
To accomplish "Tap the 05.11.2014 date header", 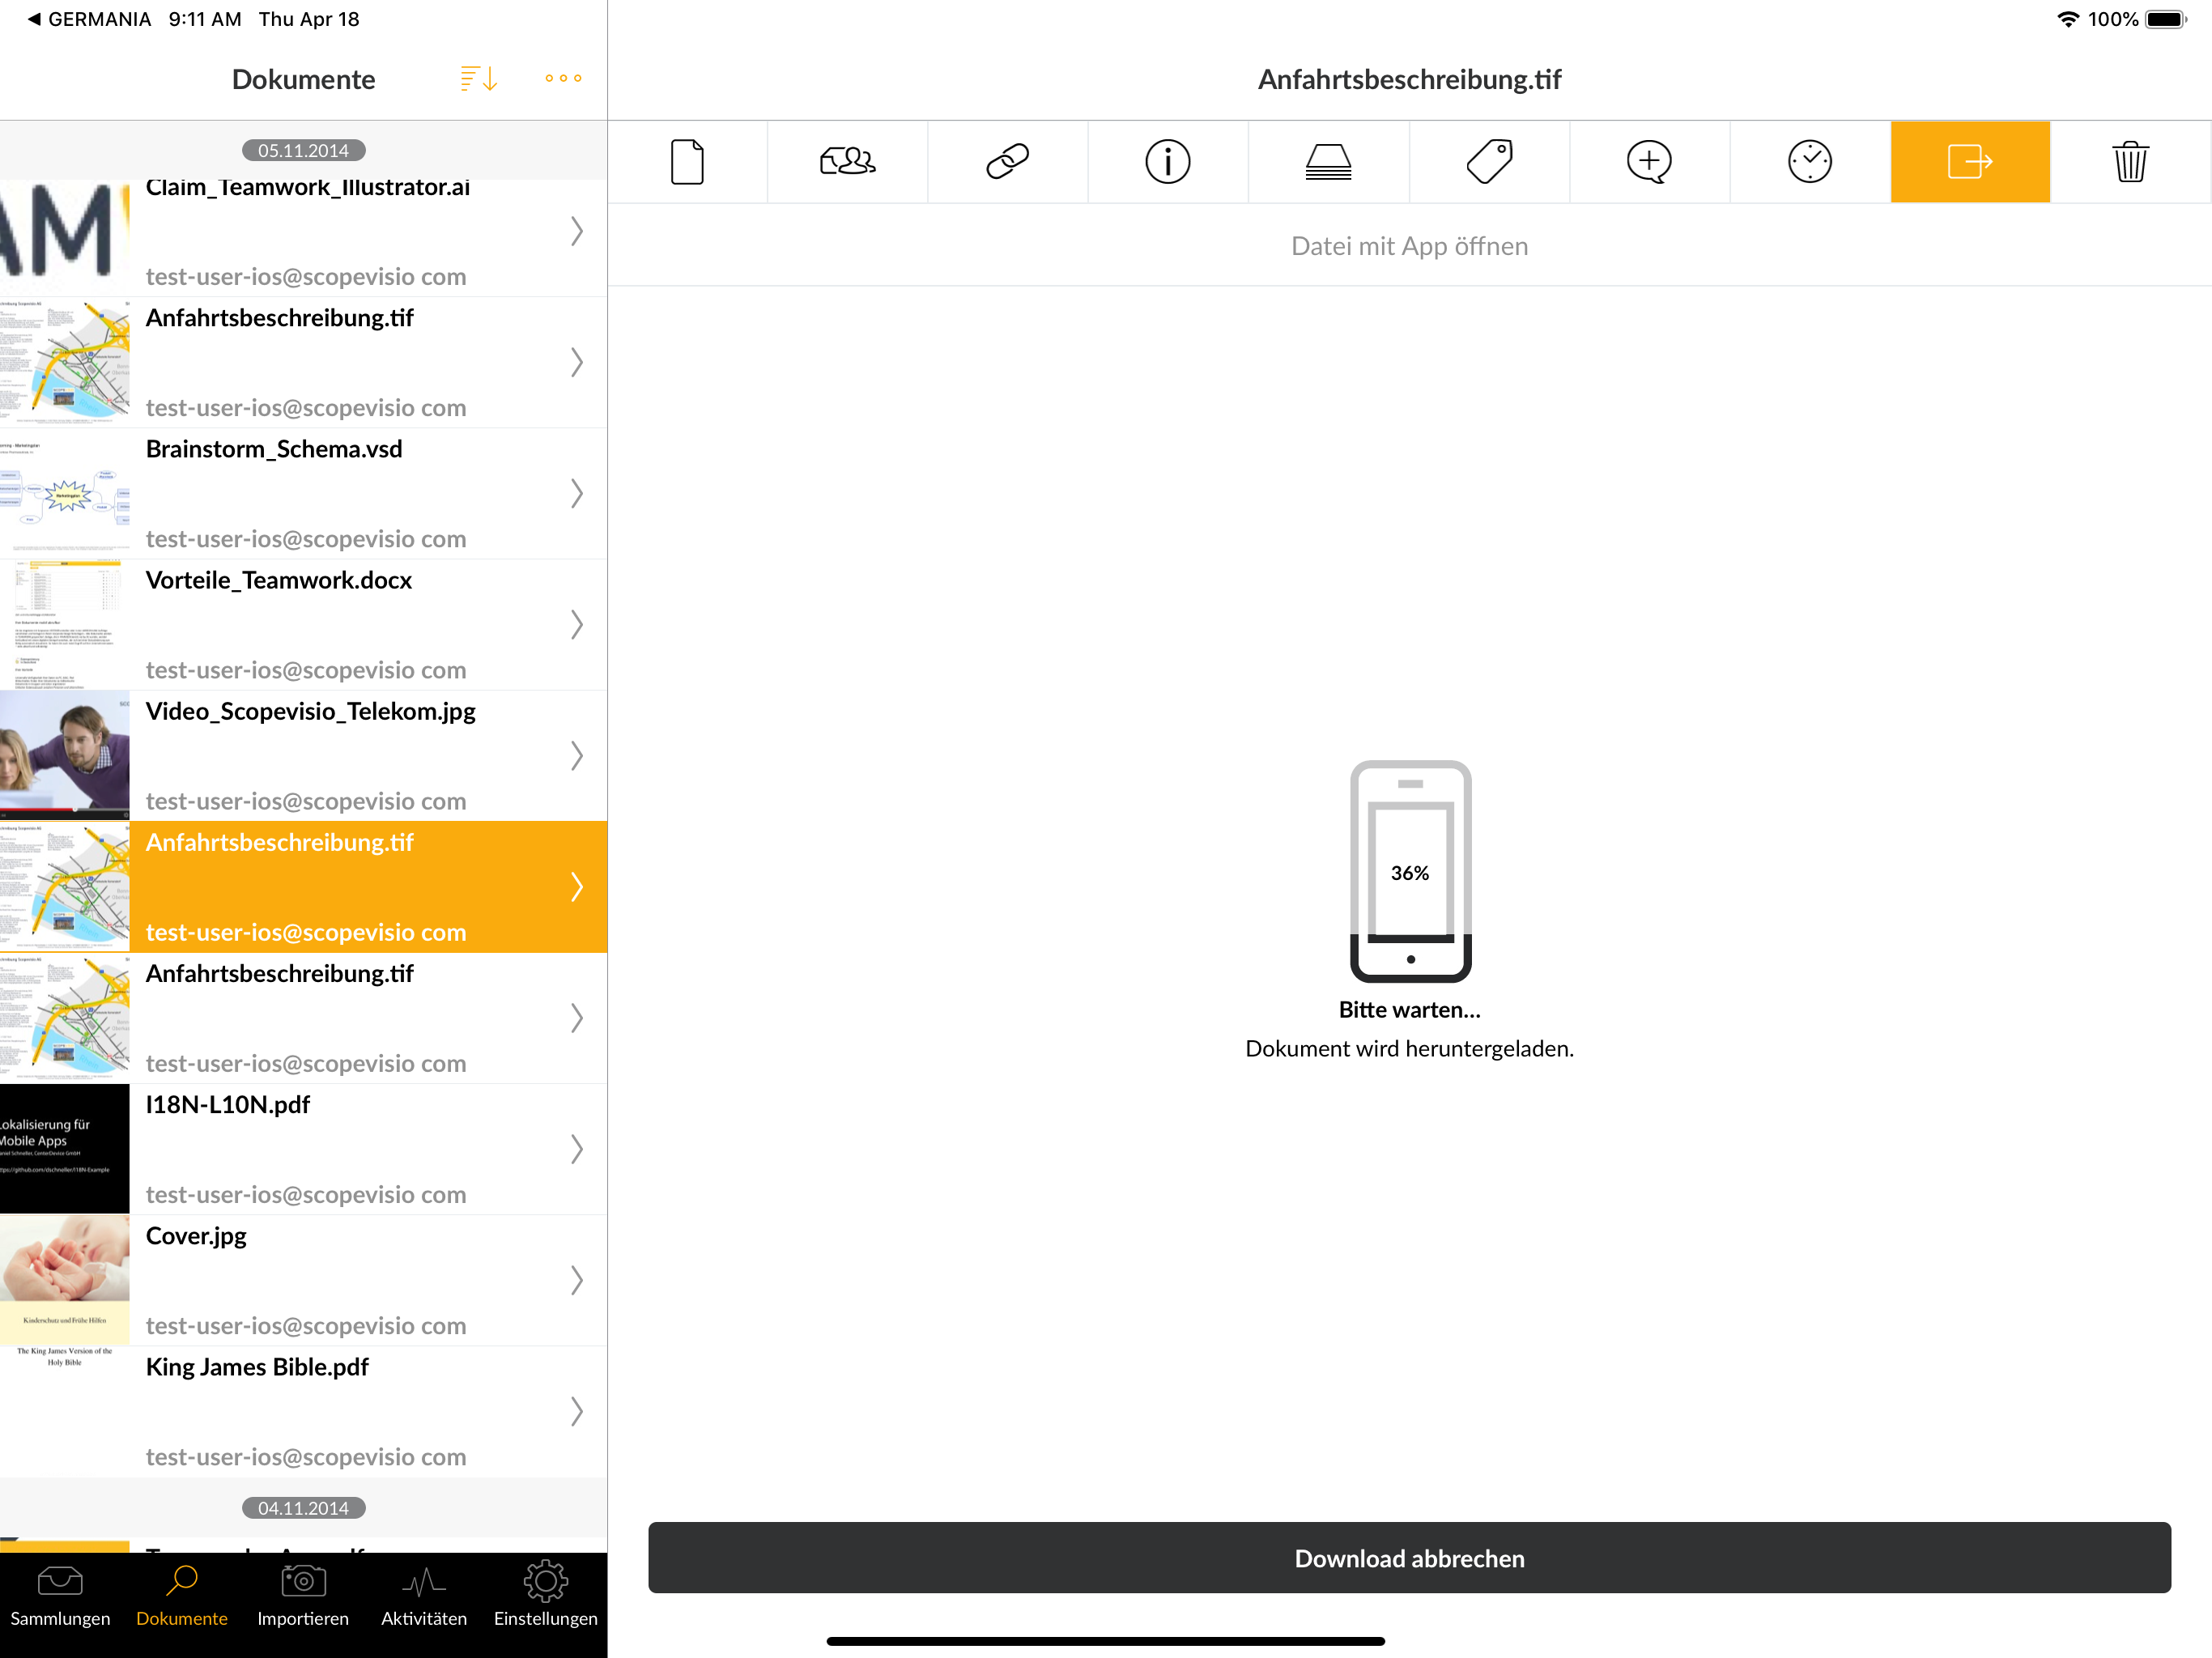I will [x=303, y=150].
